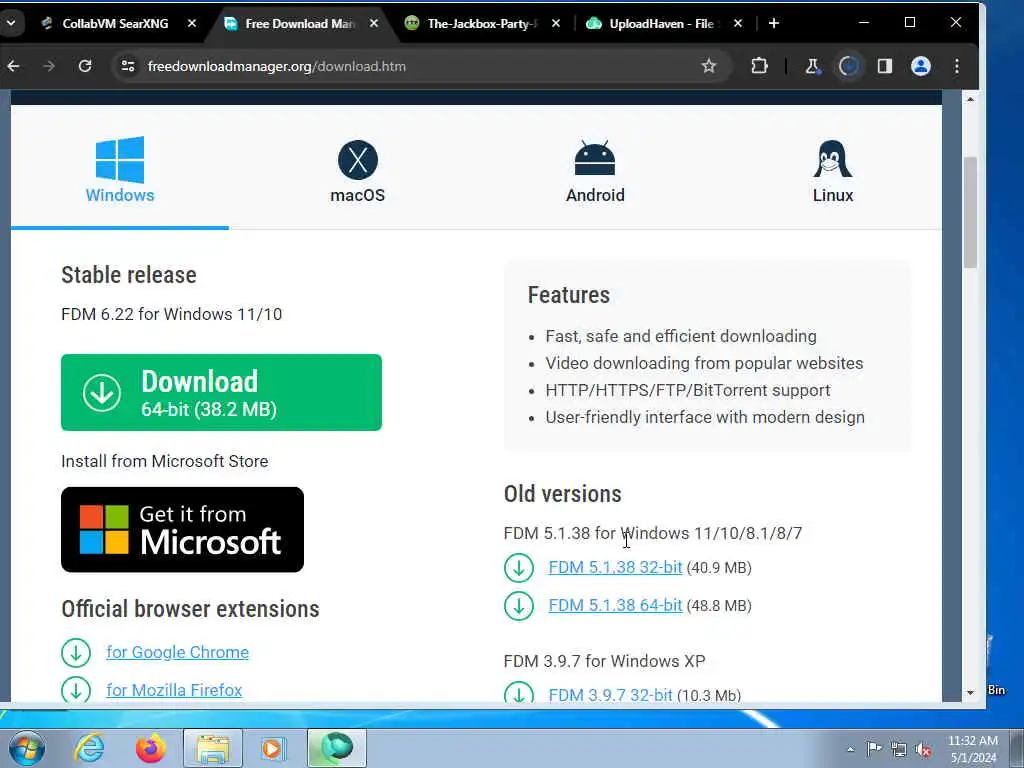
Task: Open the Extensions puzzle icon
Action: (x=759, y=66)
